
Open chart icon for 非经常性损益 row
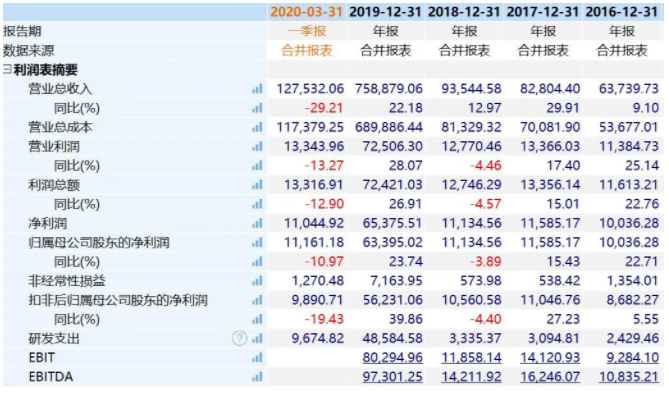[257, 281]
